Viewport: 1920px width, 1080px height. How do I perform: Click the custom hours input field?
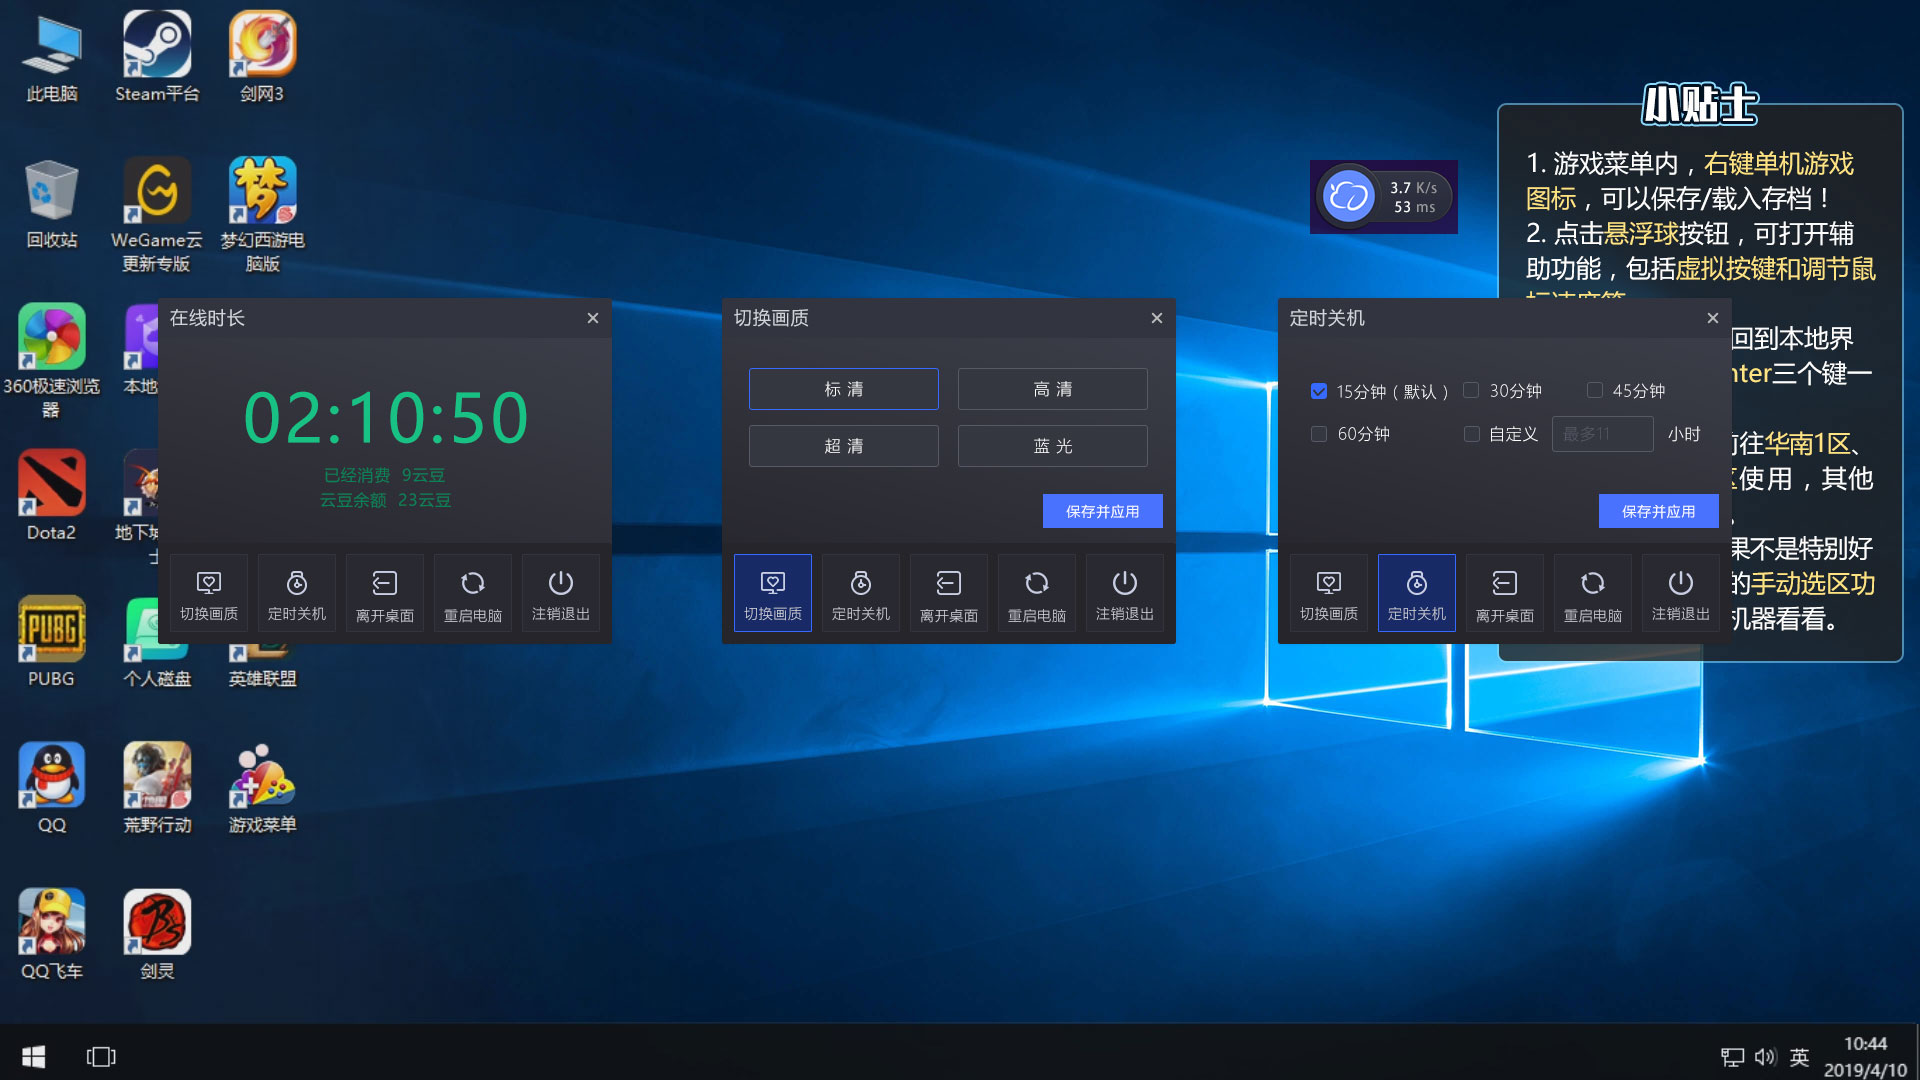[1602, 434]
